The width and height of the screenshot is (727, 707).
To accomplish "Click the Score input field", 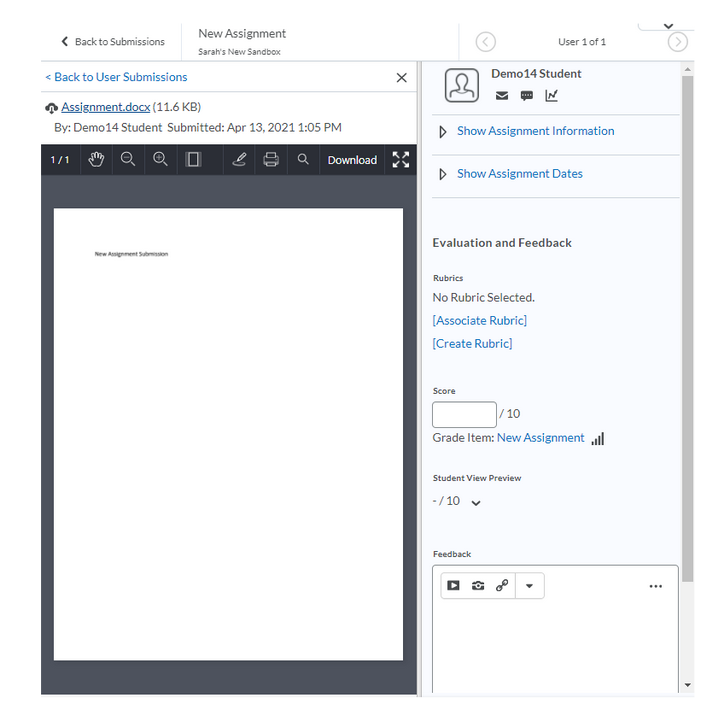I will pyautogui.click(x=464, y=414).
